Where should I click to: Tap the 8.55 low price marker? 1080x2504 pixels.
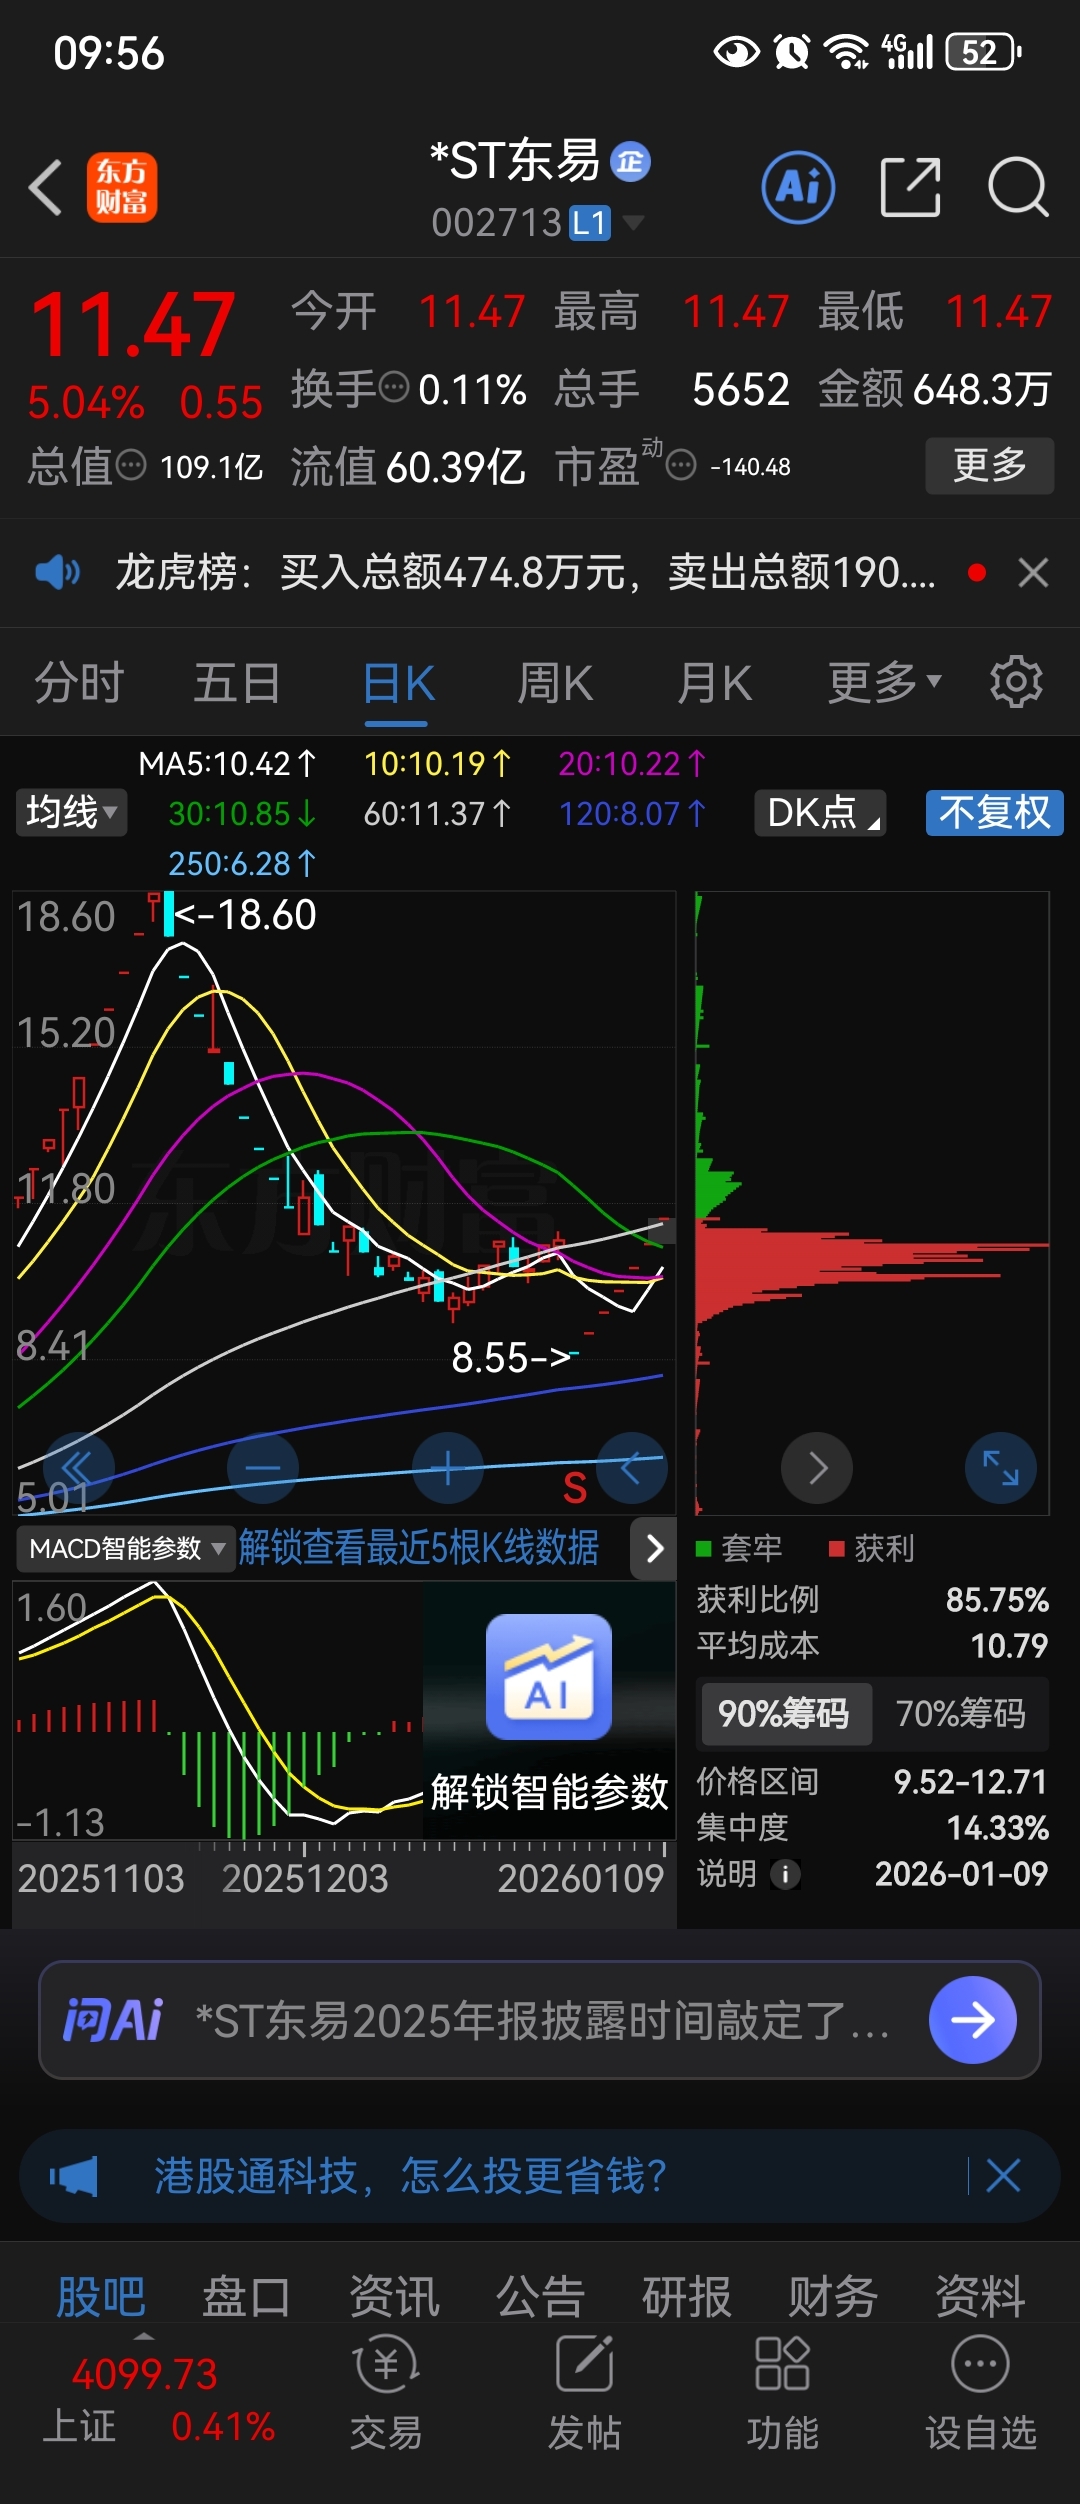(x=514, y=1357)
